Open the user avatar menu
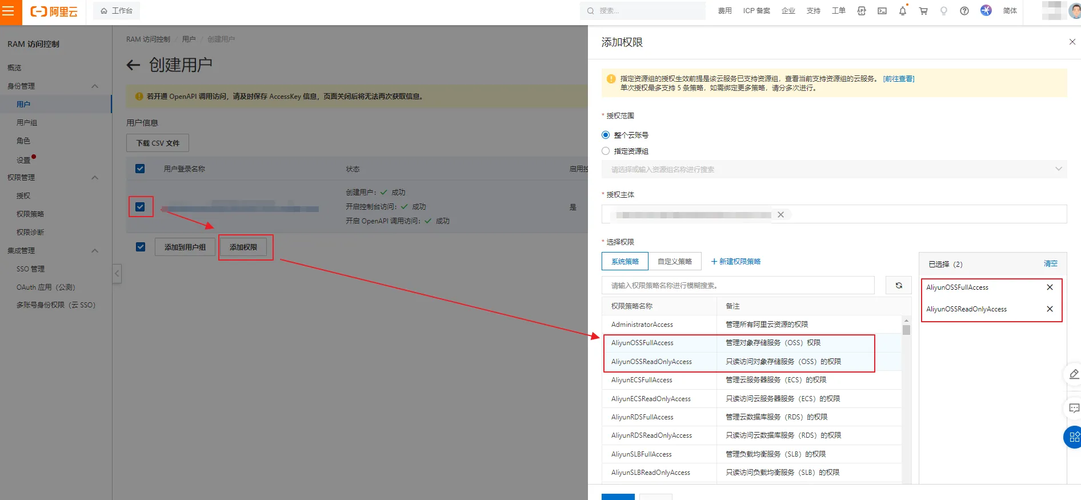 tap(1074, 11)
